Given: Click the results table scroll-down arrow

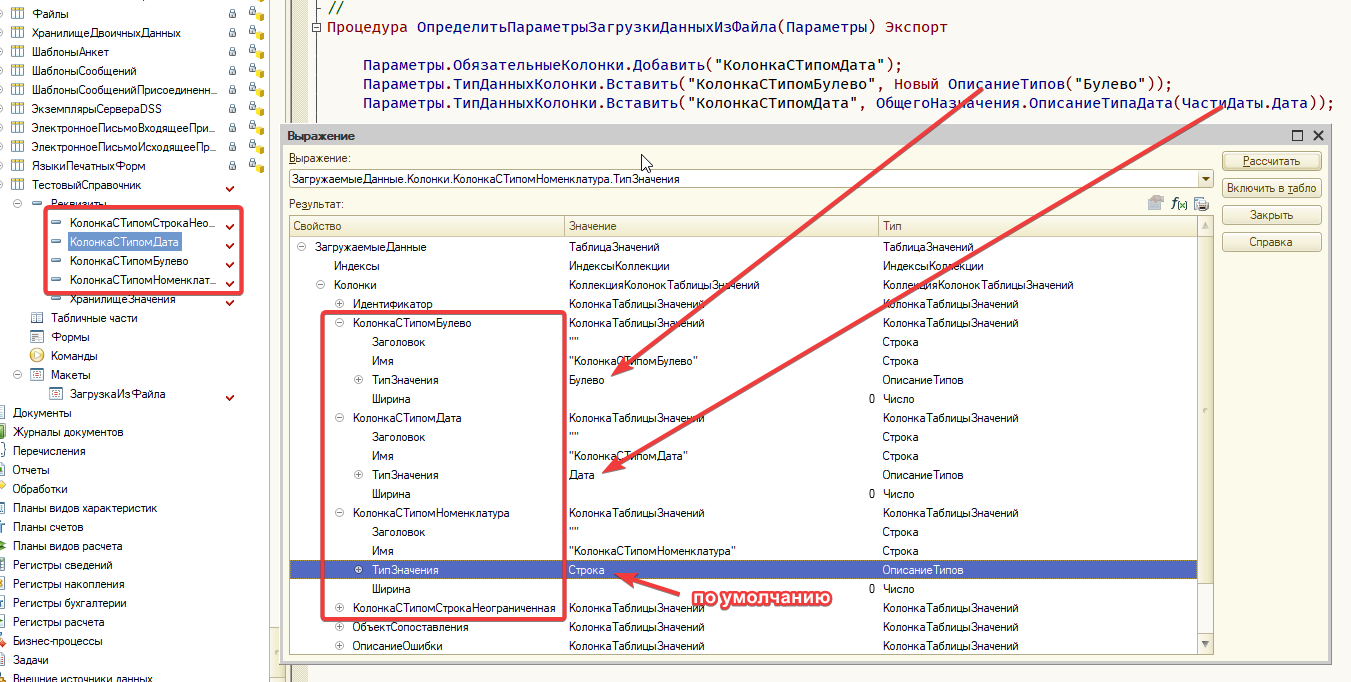Looking at the screenshot, I should click(x=1204, y=646).
